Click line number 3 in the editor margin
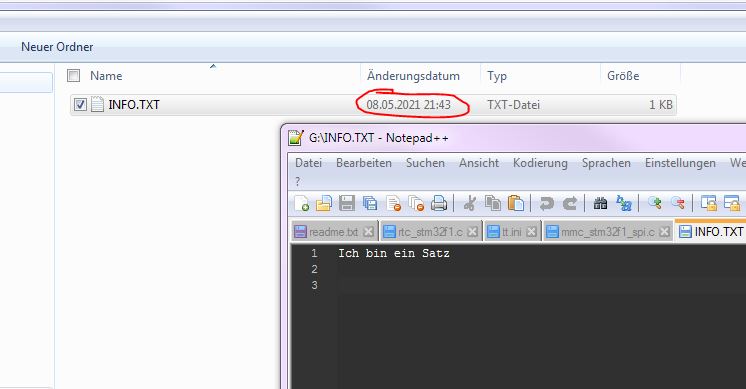The height and width of the screenshot is (389, 746). coord(314,285)
